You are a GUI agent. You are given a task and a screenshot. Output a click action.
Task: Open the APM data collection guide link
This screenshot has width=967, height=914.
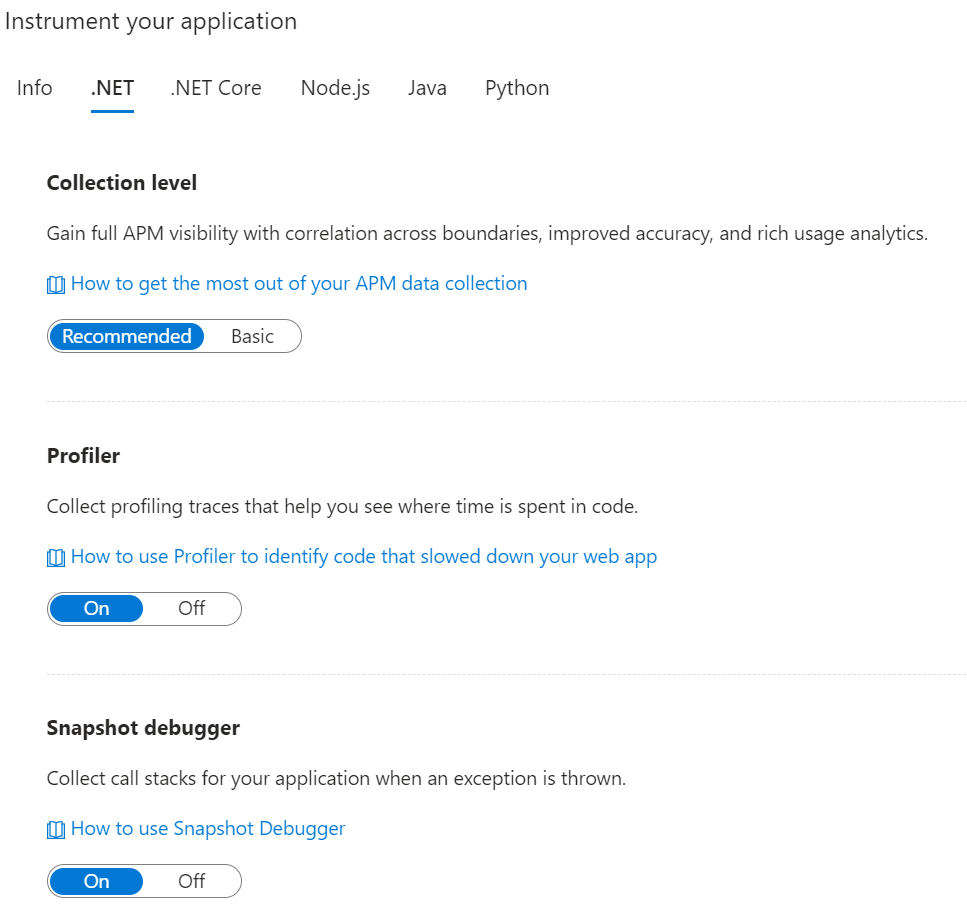298,284
